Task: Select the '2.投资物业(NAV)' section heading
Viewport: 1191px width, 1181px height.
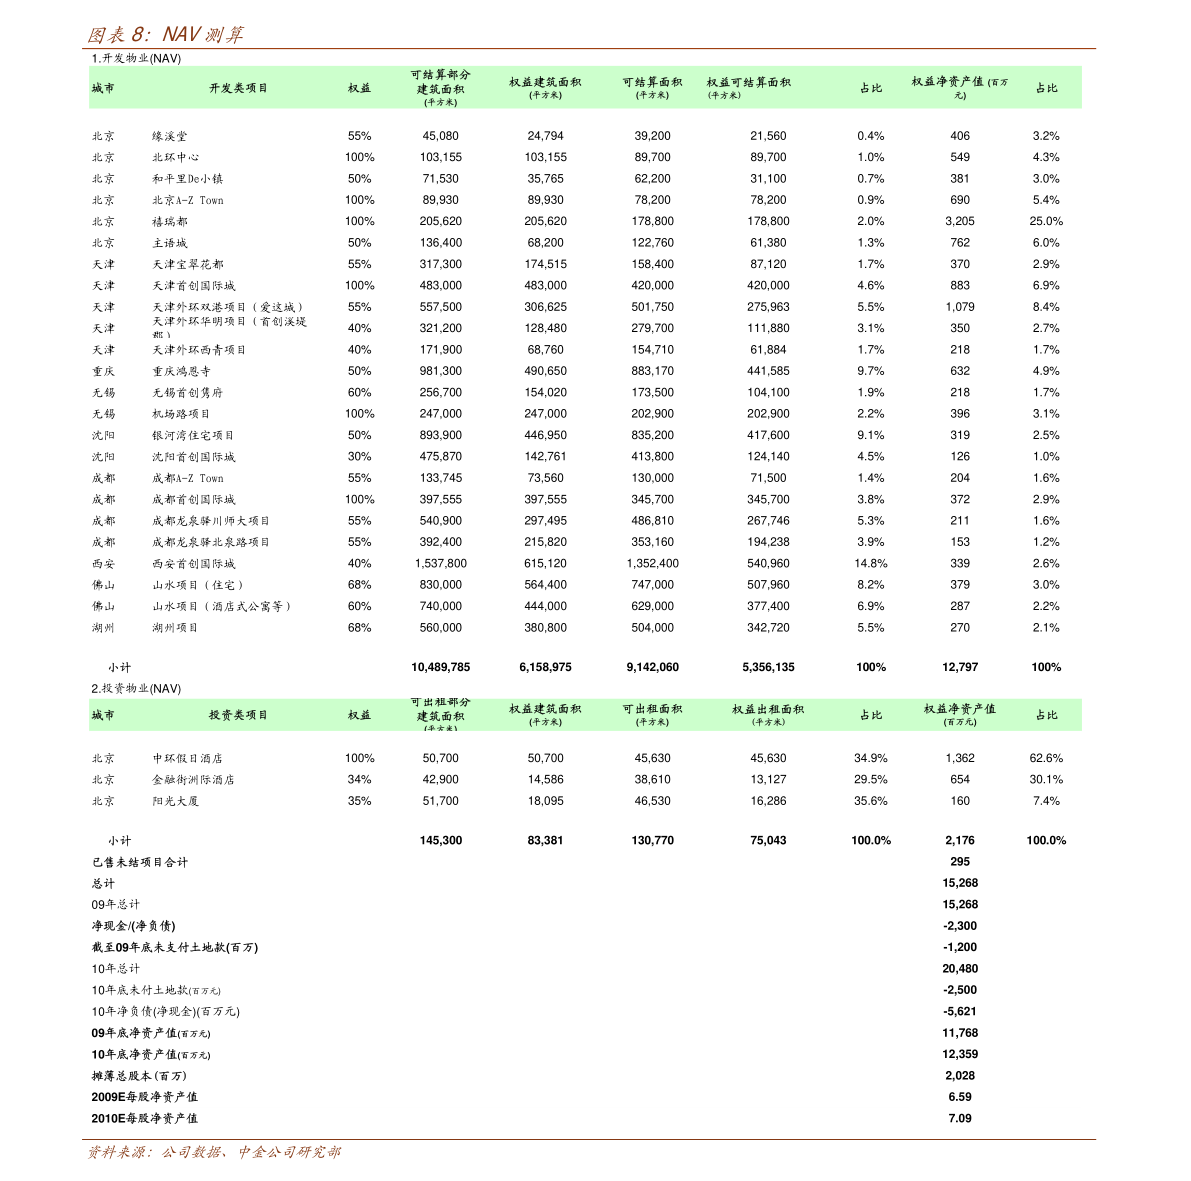Action: [136, 689]
